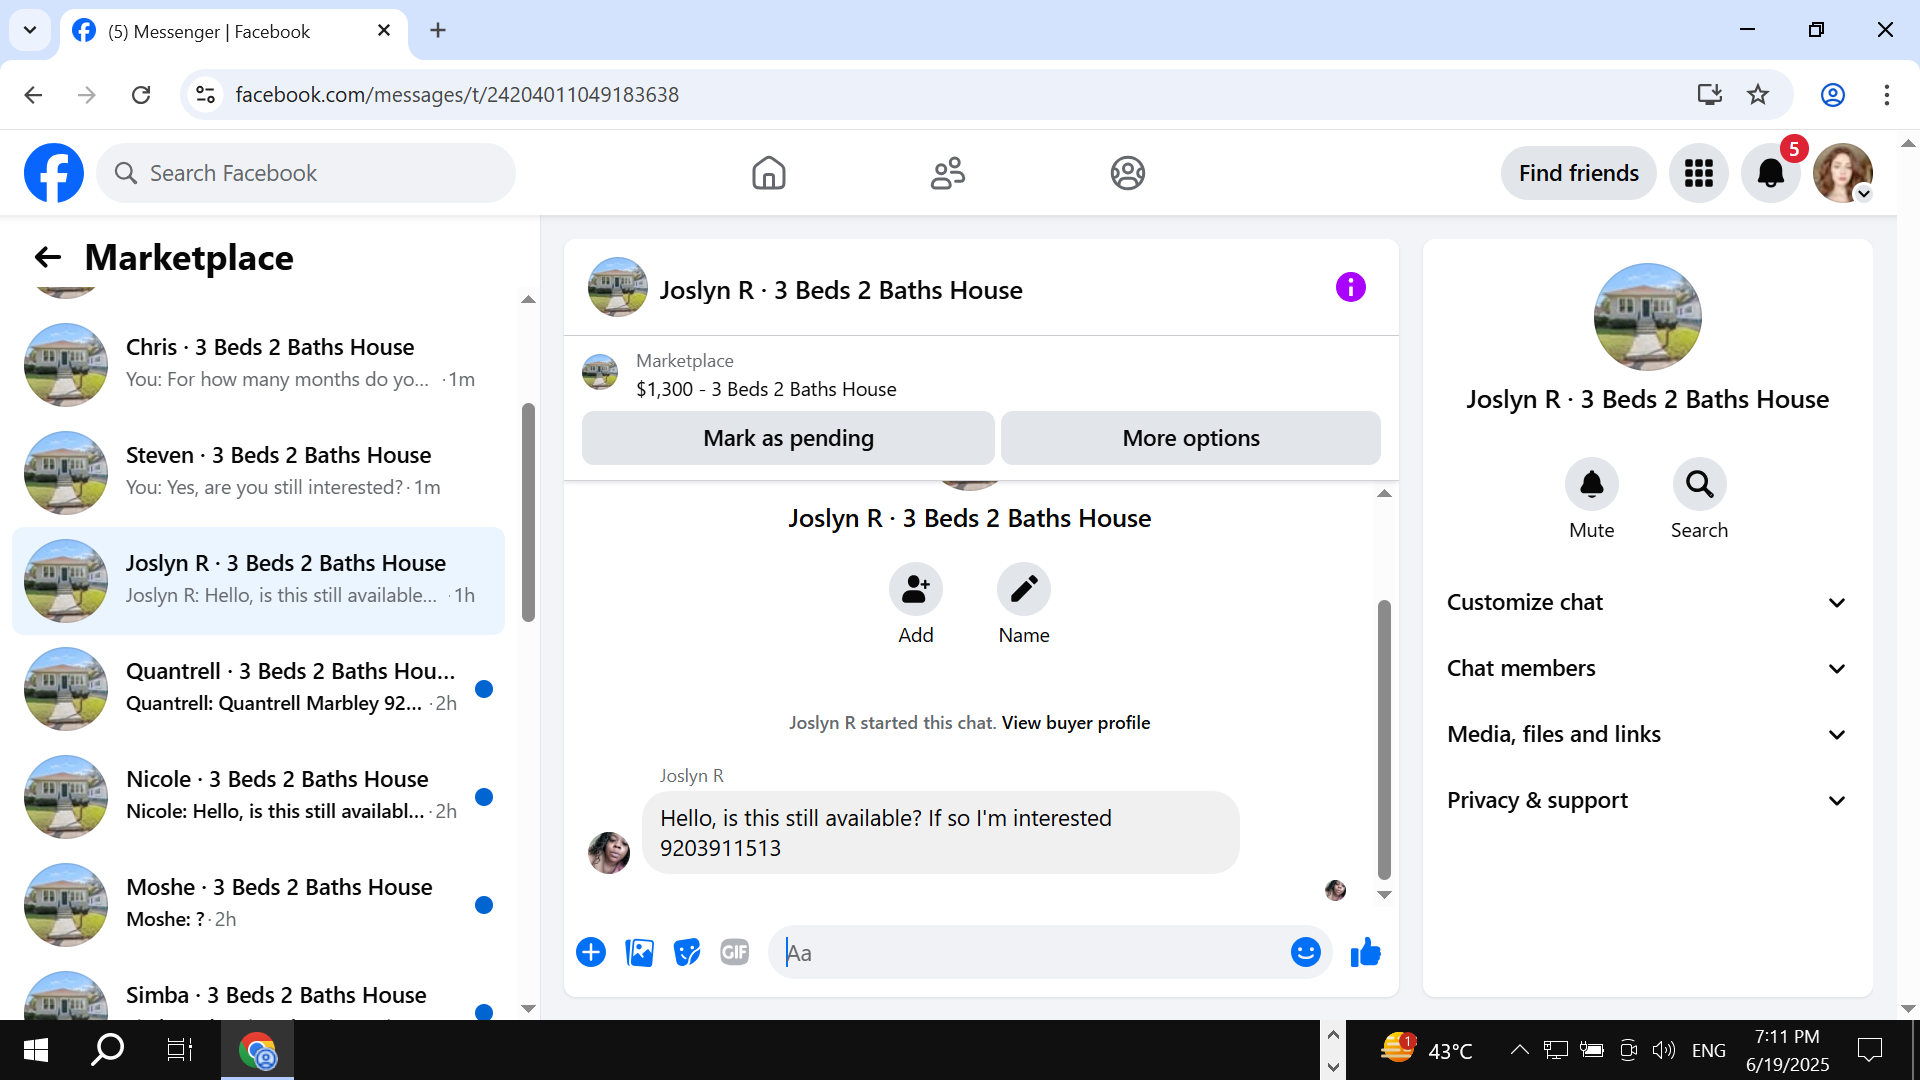Expand Media, files and links section
1920x1080 pixels.
point(1646,735)
